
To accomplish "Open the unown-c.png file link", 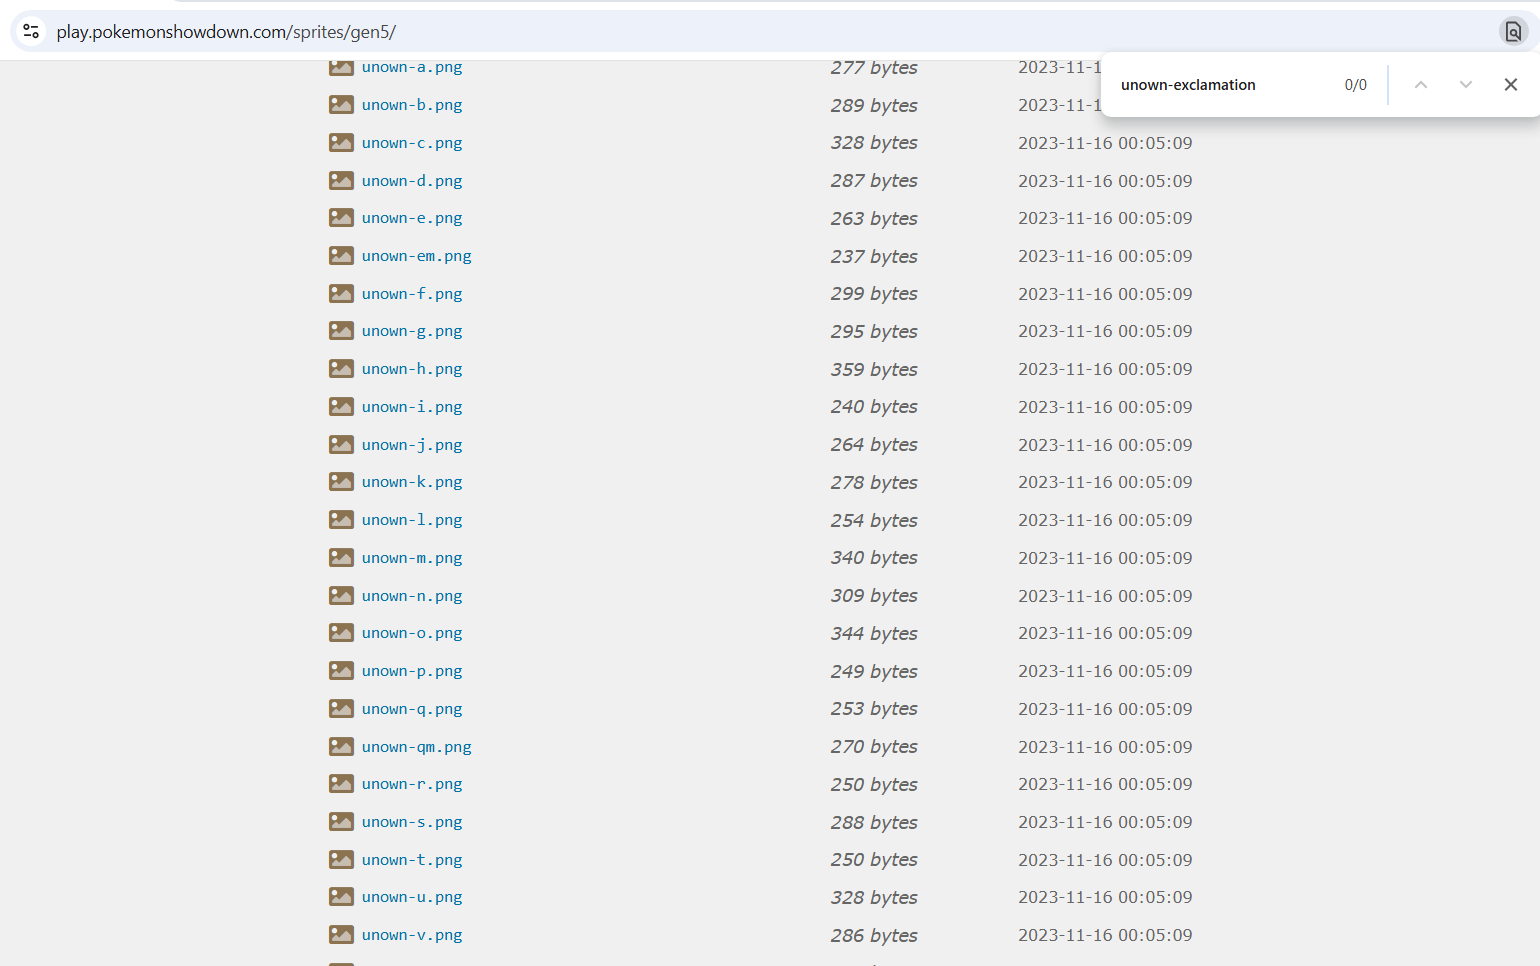I will [x=412, y=143].
